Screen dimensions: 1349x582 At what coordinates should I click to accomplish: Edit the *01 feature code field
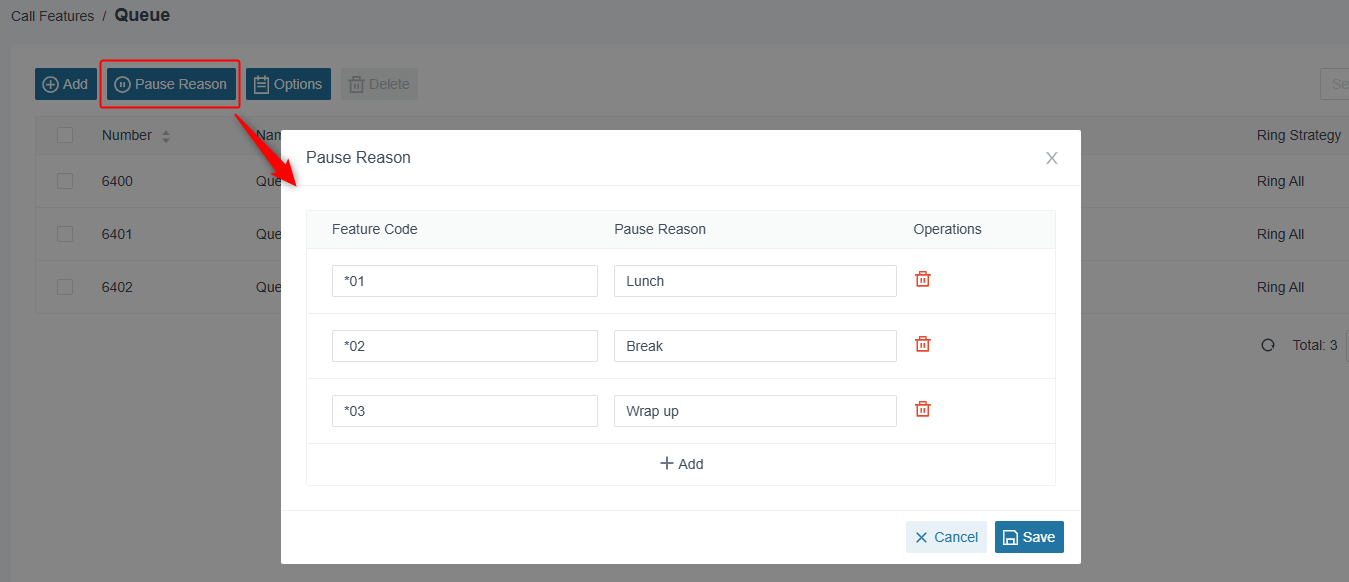coord(465,281)
